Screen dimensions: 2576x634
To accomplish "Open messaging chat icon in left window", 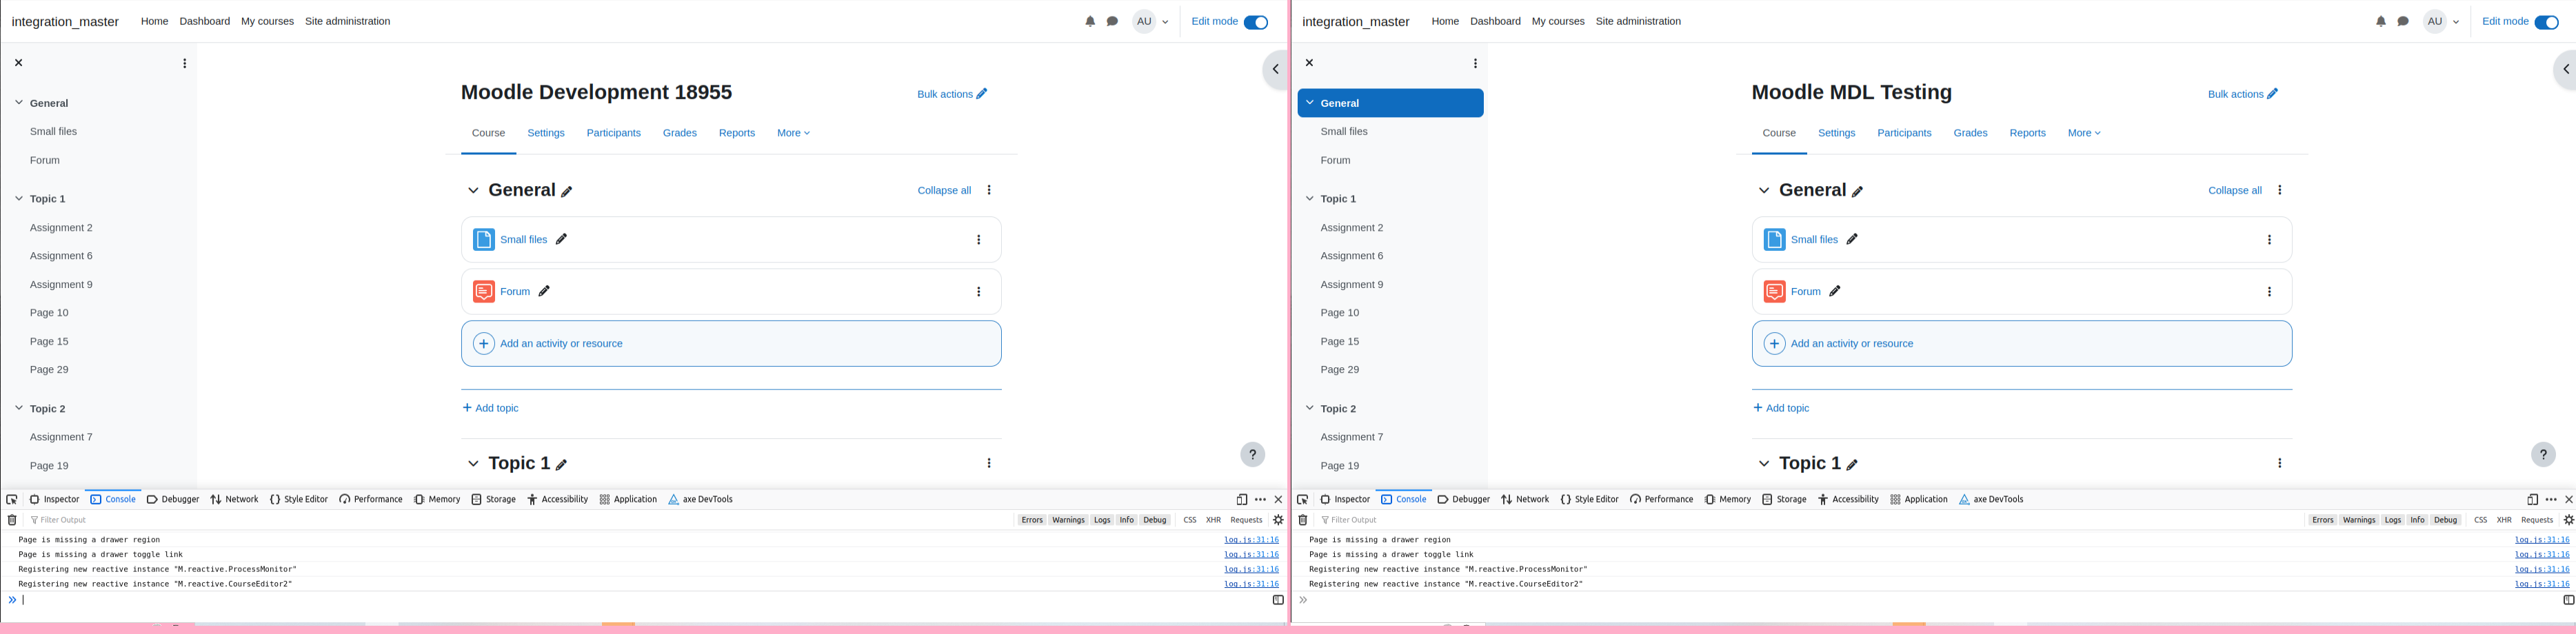I will tap(1112, 21).
